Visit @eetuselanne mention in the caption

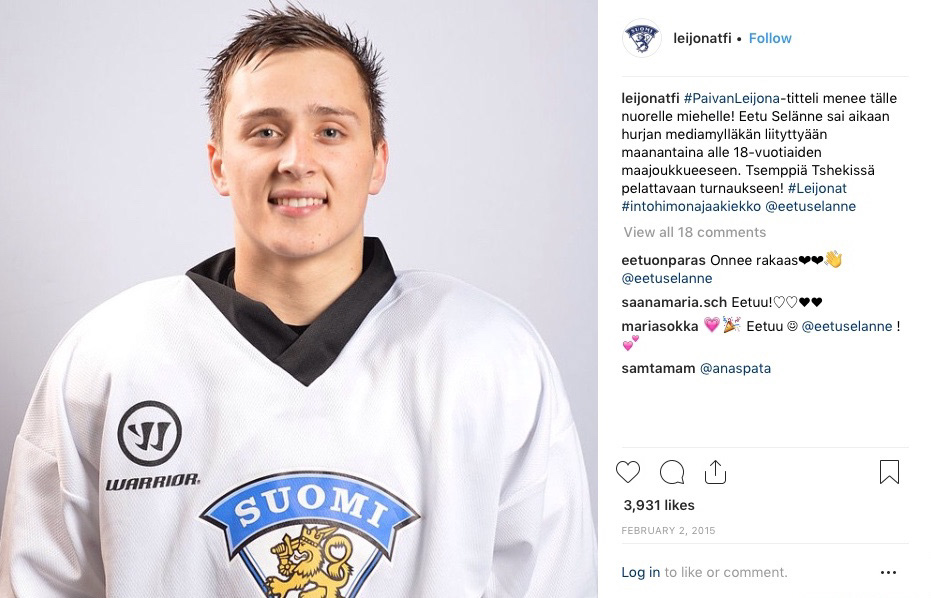pyautogui.click(x=810, y=207)
